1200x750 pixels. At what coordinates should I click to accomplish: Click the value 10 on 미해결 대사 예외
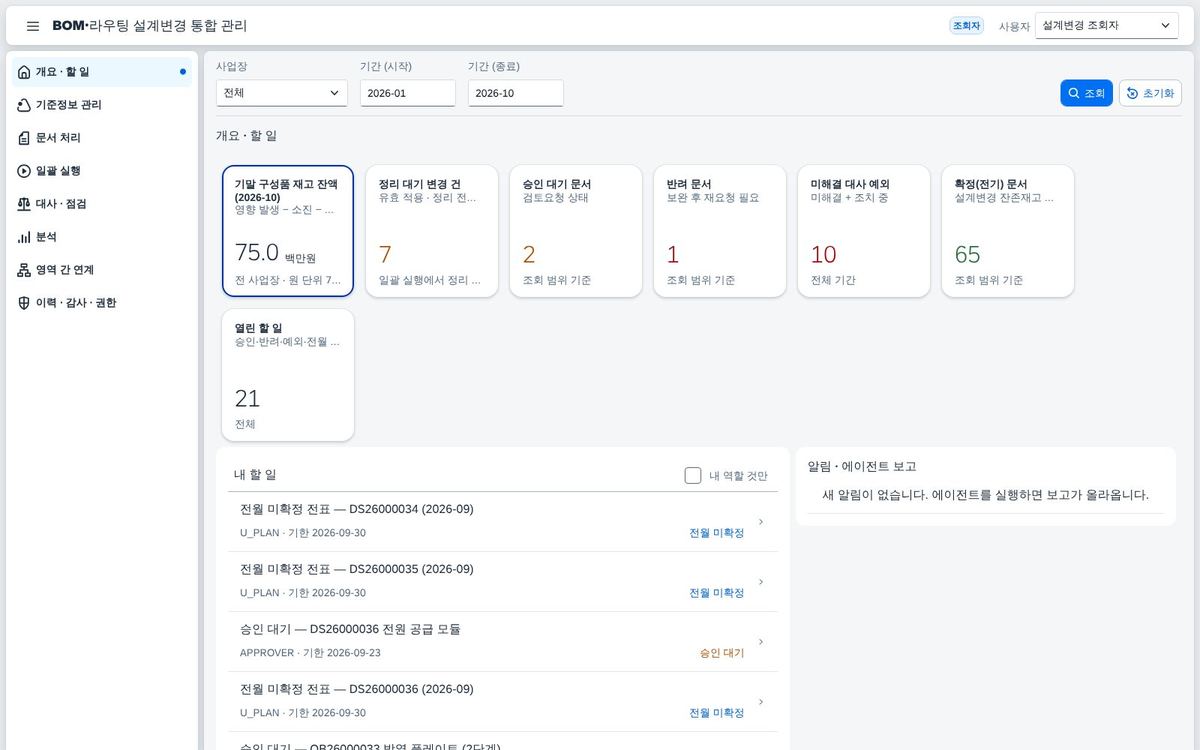click(824, 254)
